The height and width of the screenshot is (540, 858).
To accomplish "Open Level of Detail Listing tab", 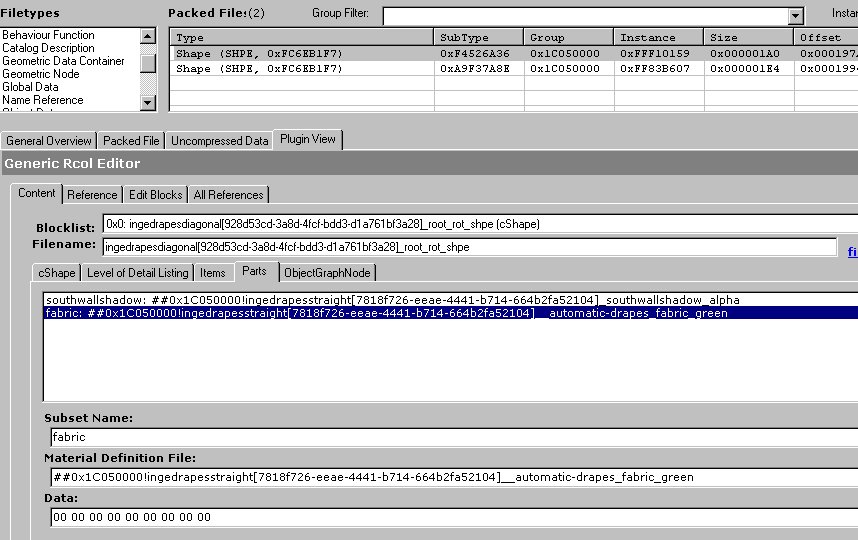I will click(137, 273).
